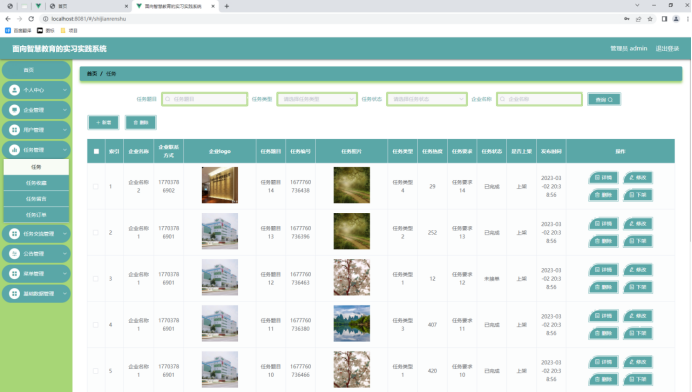692x392 pixels.
Task: Click the 任务管理 bar-chart icon in sidebar
Action: click(x=14, y=150)
